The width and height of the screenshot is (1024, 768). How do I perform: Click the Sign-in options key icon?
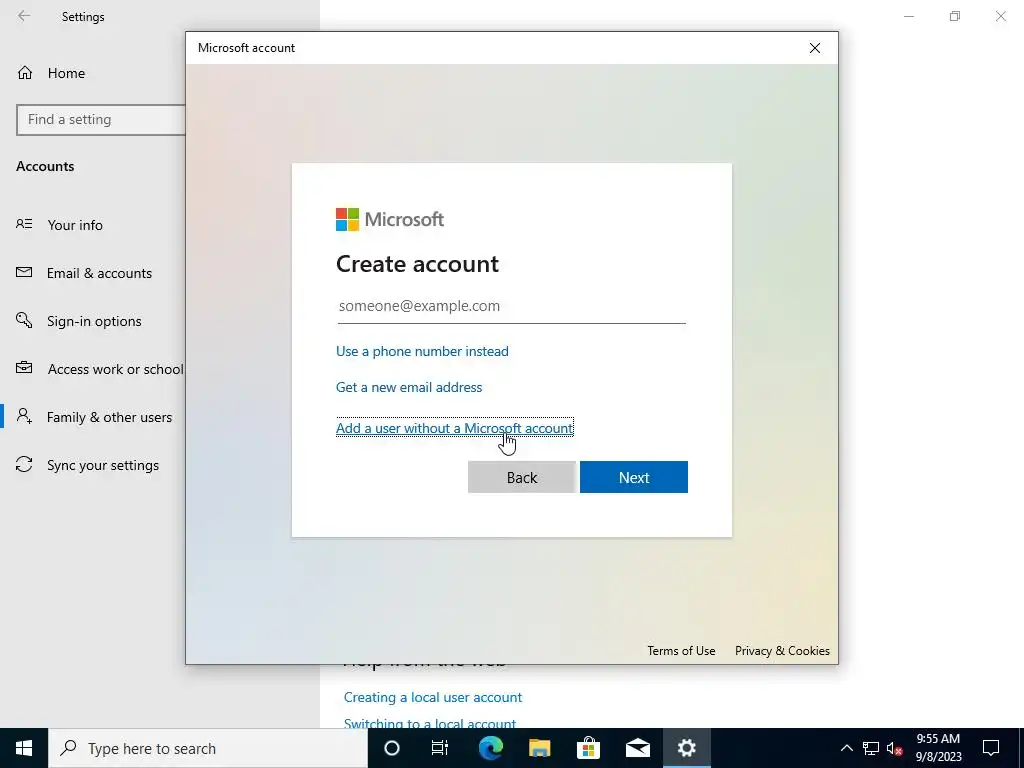click(x=24, y=320)
